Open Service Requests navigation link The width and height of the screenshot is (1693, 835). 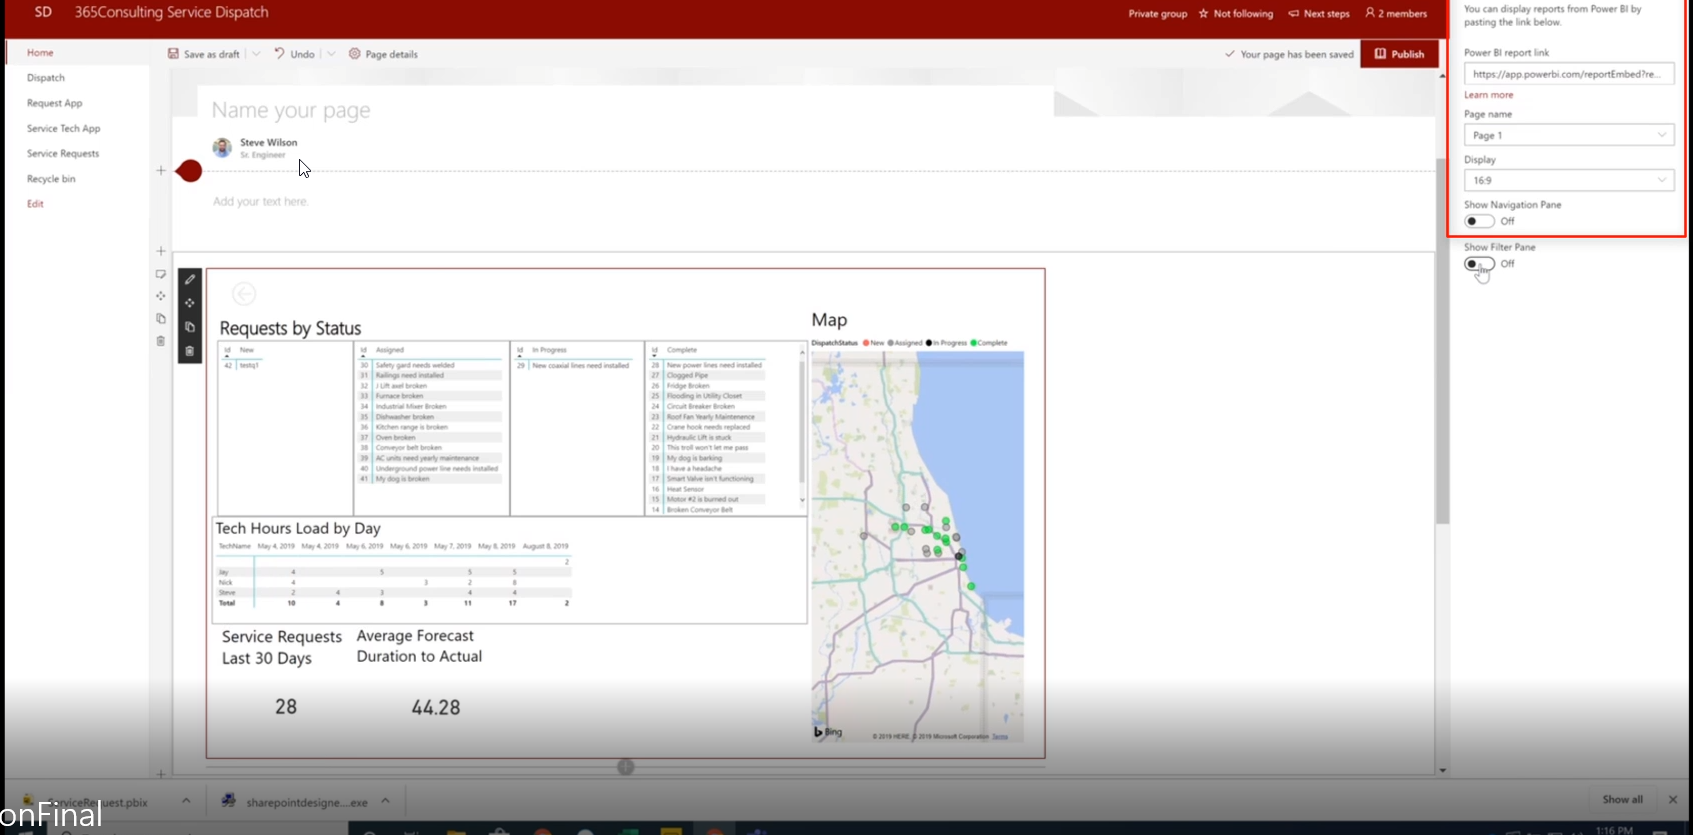[63, 154]
